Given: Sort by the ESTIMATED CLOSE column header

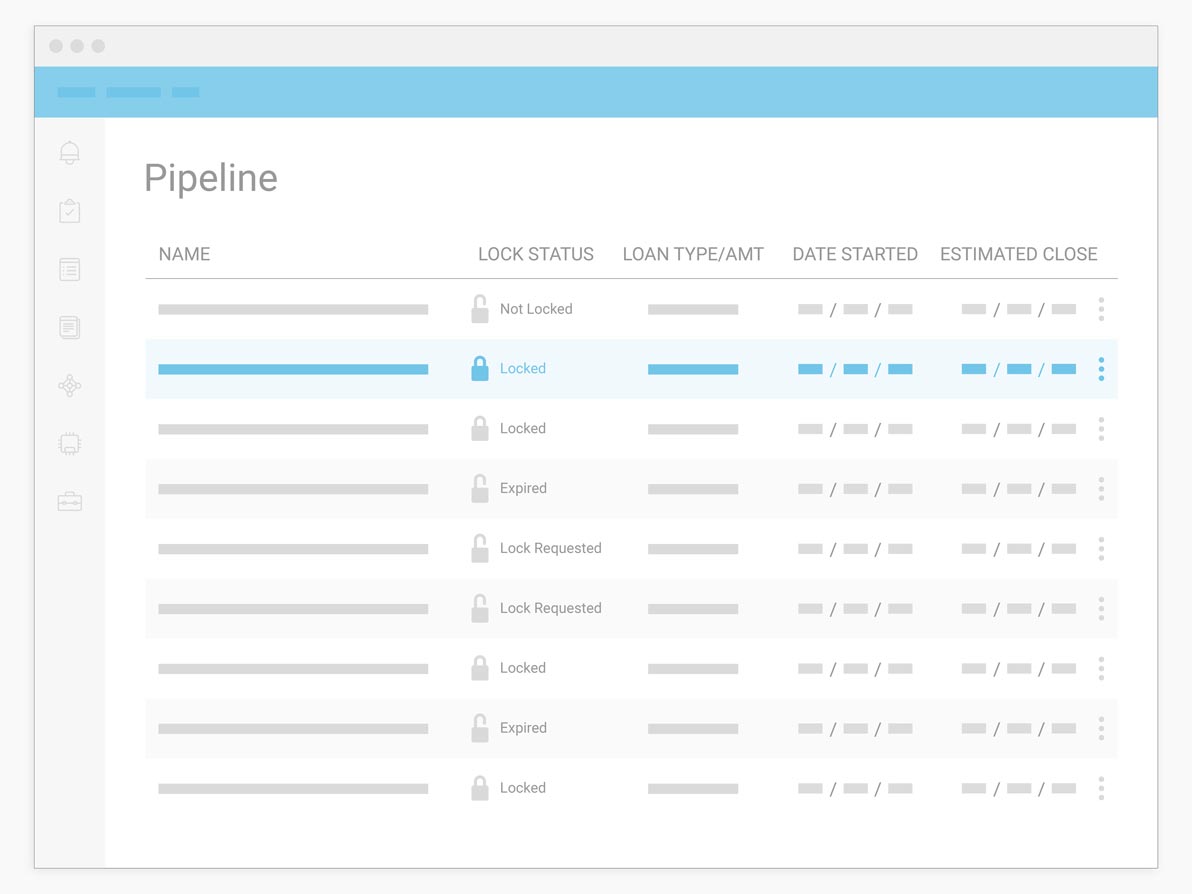Looking at the screenshot, I should point(1018,254).
